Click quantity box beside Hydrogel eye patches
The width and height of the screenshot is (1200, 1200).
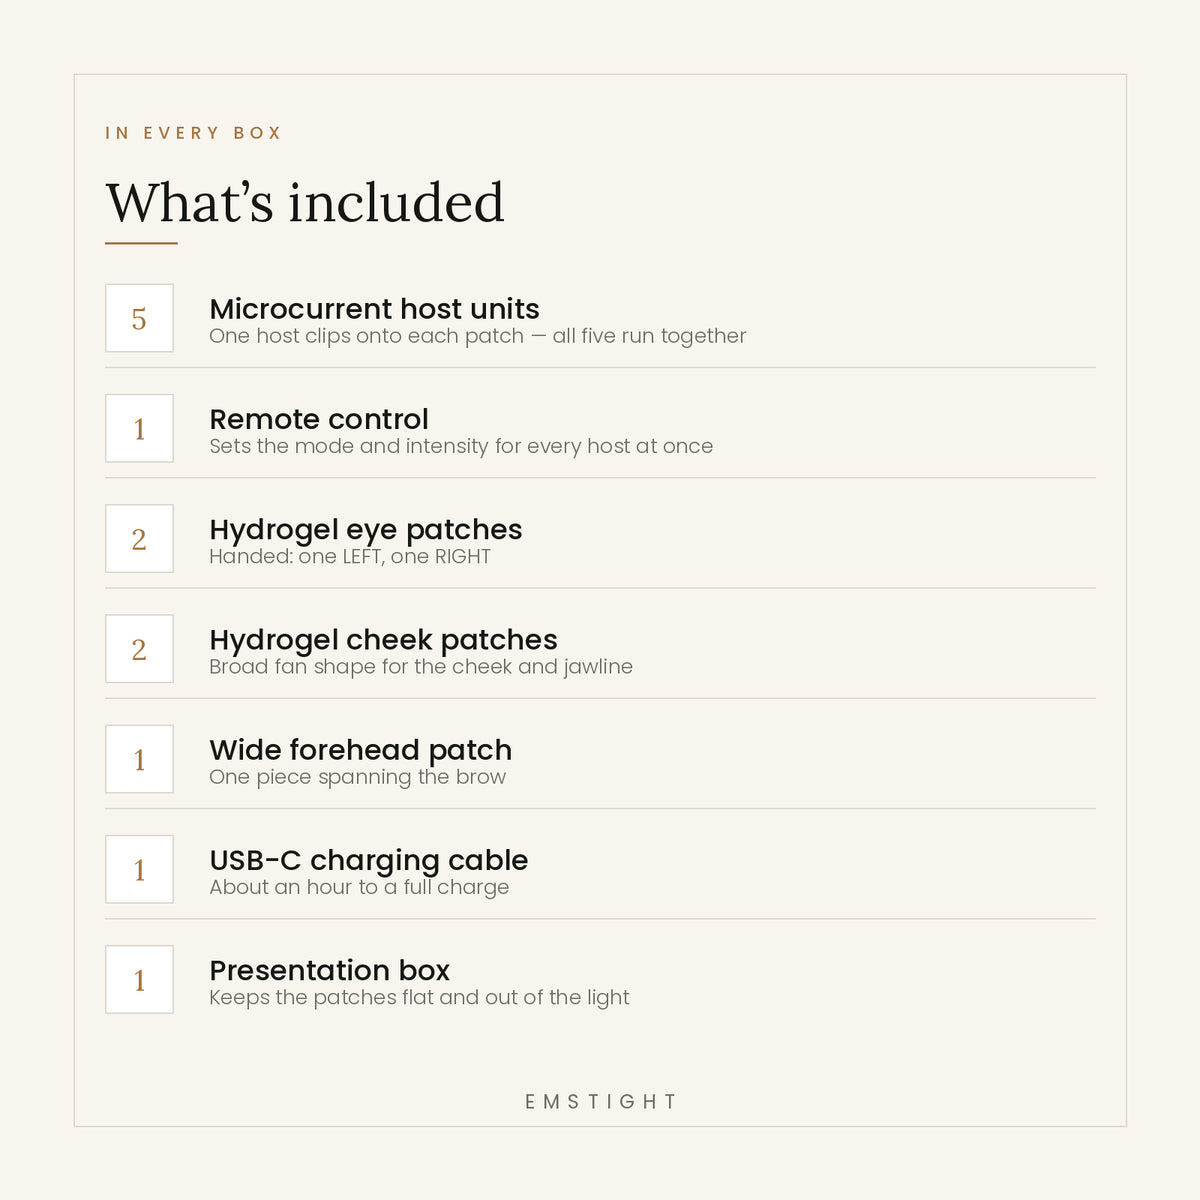click(139, 538)
